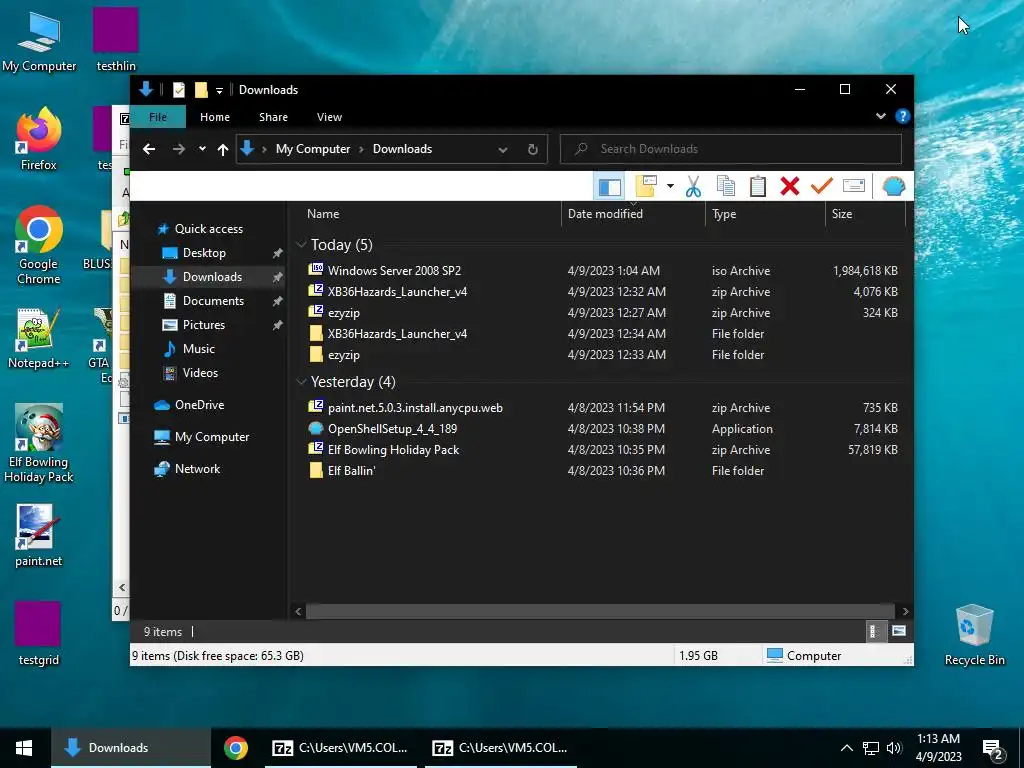Select My Computer in navigation pane
Screen dimensions: 1024x768
tap(212, 437)
